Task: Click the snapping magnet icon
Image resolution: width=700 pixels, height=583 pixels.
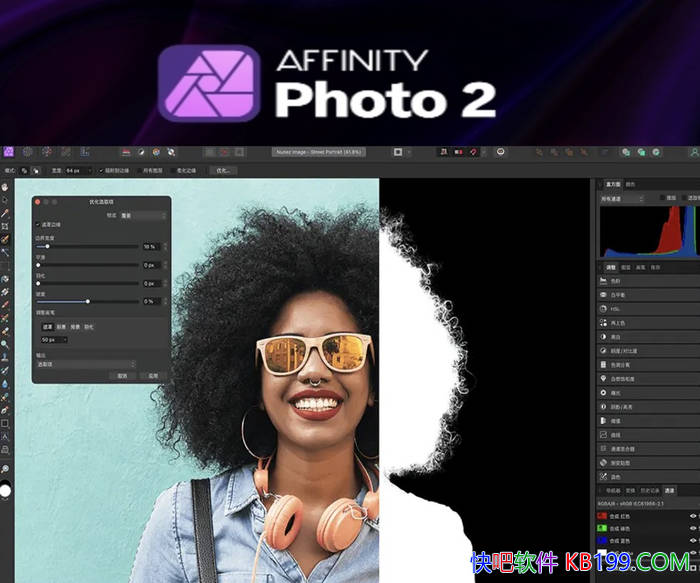Action: click(x=473, y=152)
